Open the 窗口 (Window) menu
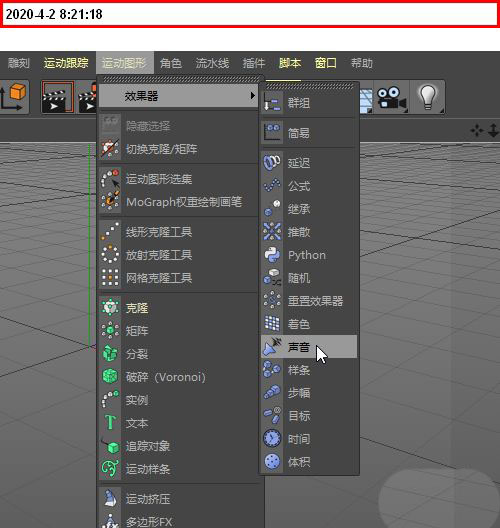The width and height of the screenshot is (500, 528). point(326,63)
